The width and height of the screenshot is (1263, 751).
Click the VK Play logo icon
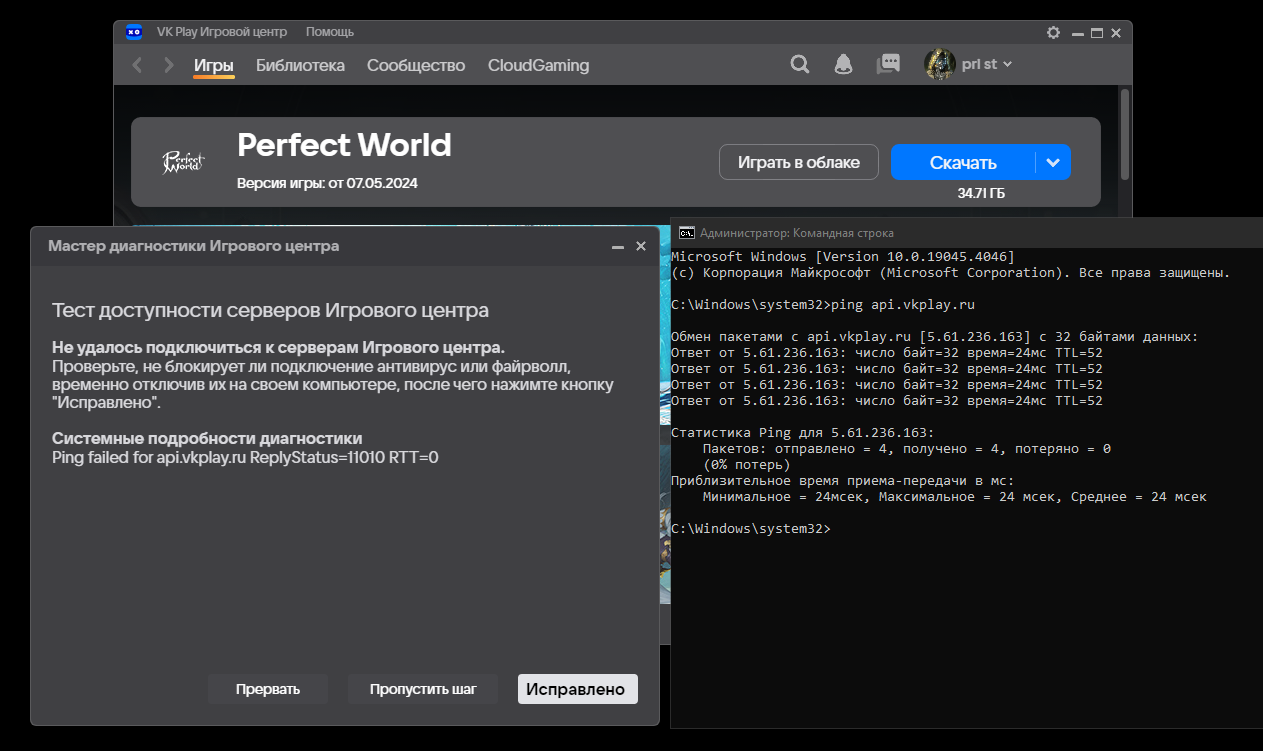(x=134, y=32)
